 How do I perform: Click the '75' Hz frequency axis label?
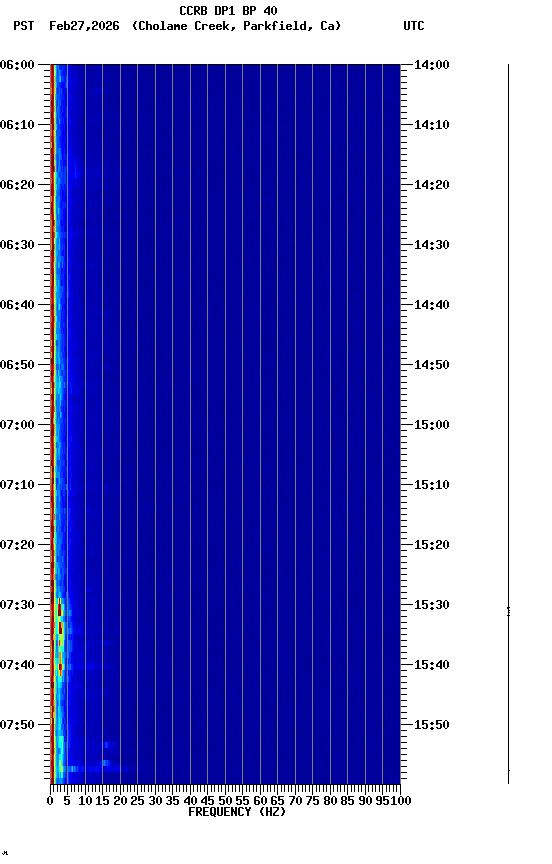312,802
